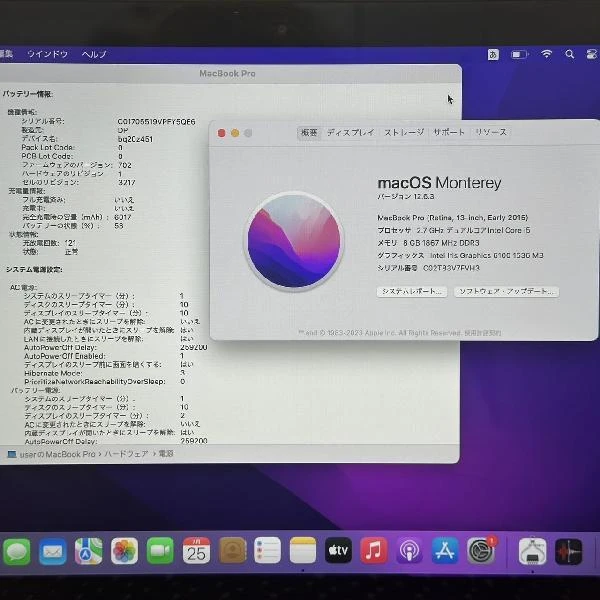The image size is (600, 600).
Task: Click the ソフトウェア・アップデート button
Action: tap(505, 291)
